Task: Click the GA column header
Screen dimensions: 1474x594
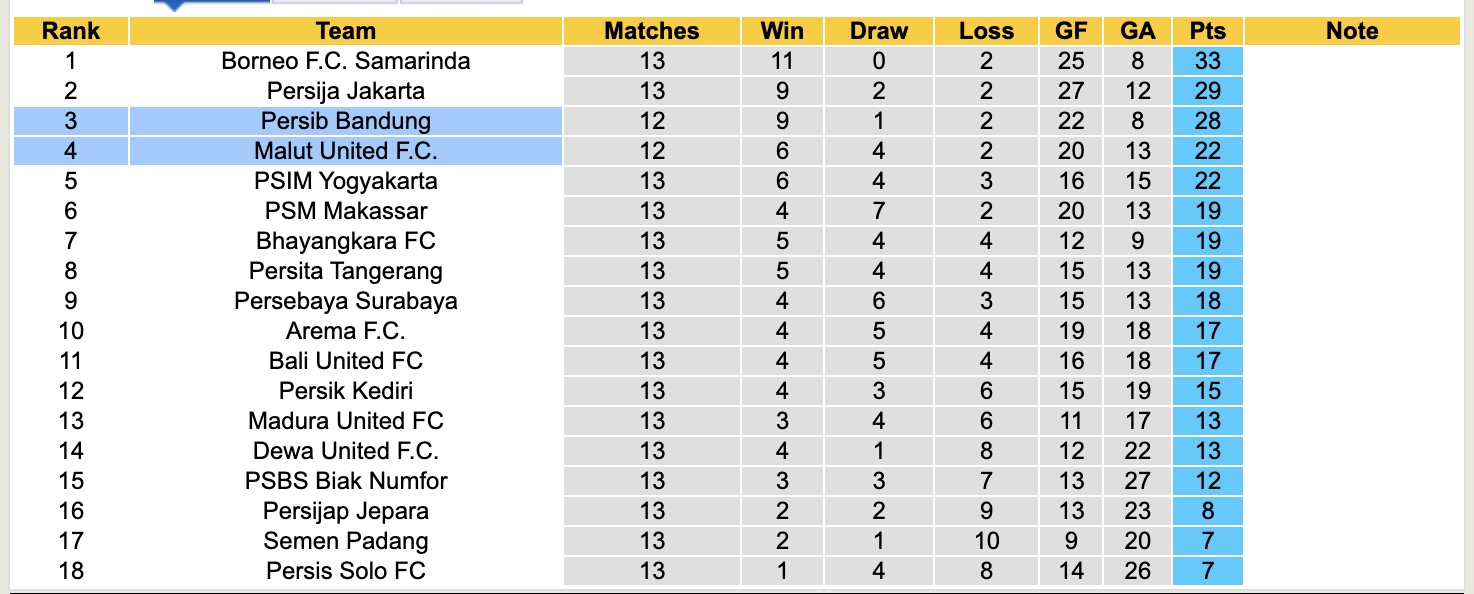Action: (x=1138, y=31)
